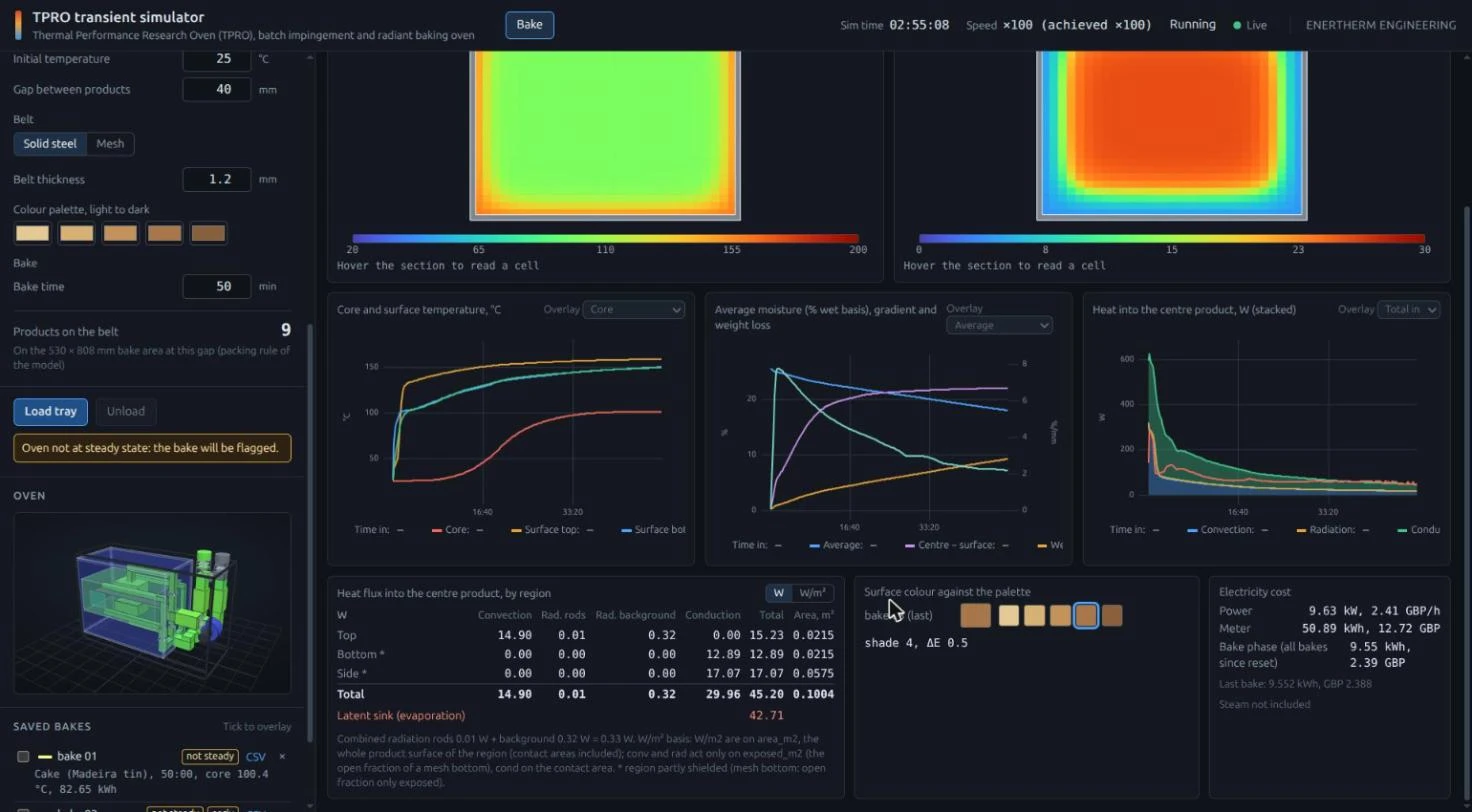
Task: Click the blue Average legend marker
Action: click(815, 545)
